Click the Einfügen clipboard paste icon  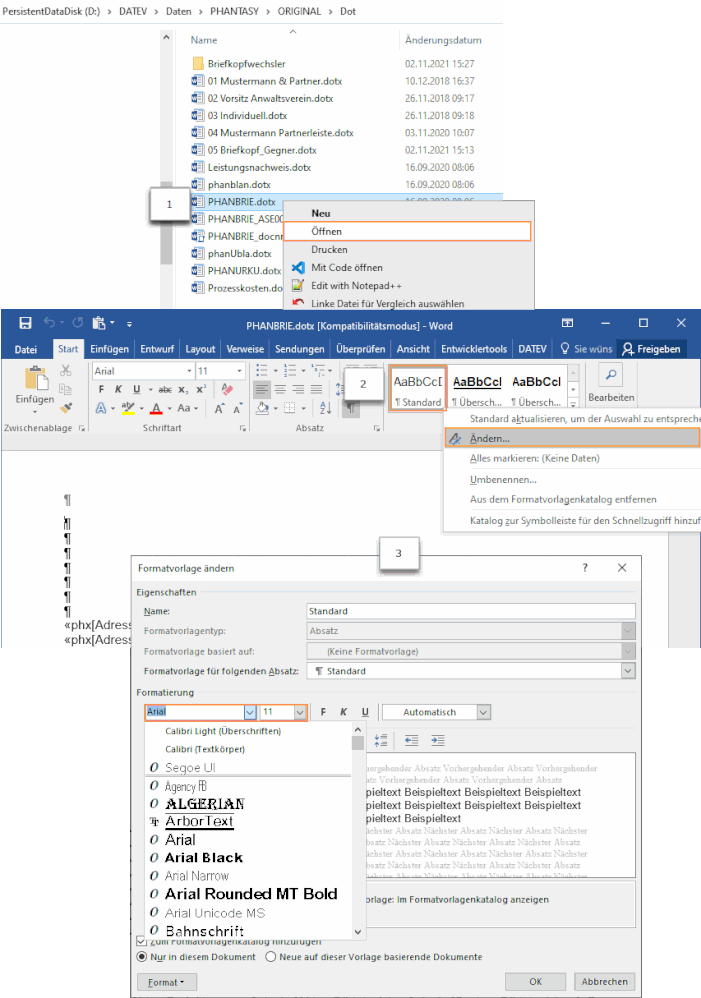point(36,377)
